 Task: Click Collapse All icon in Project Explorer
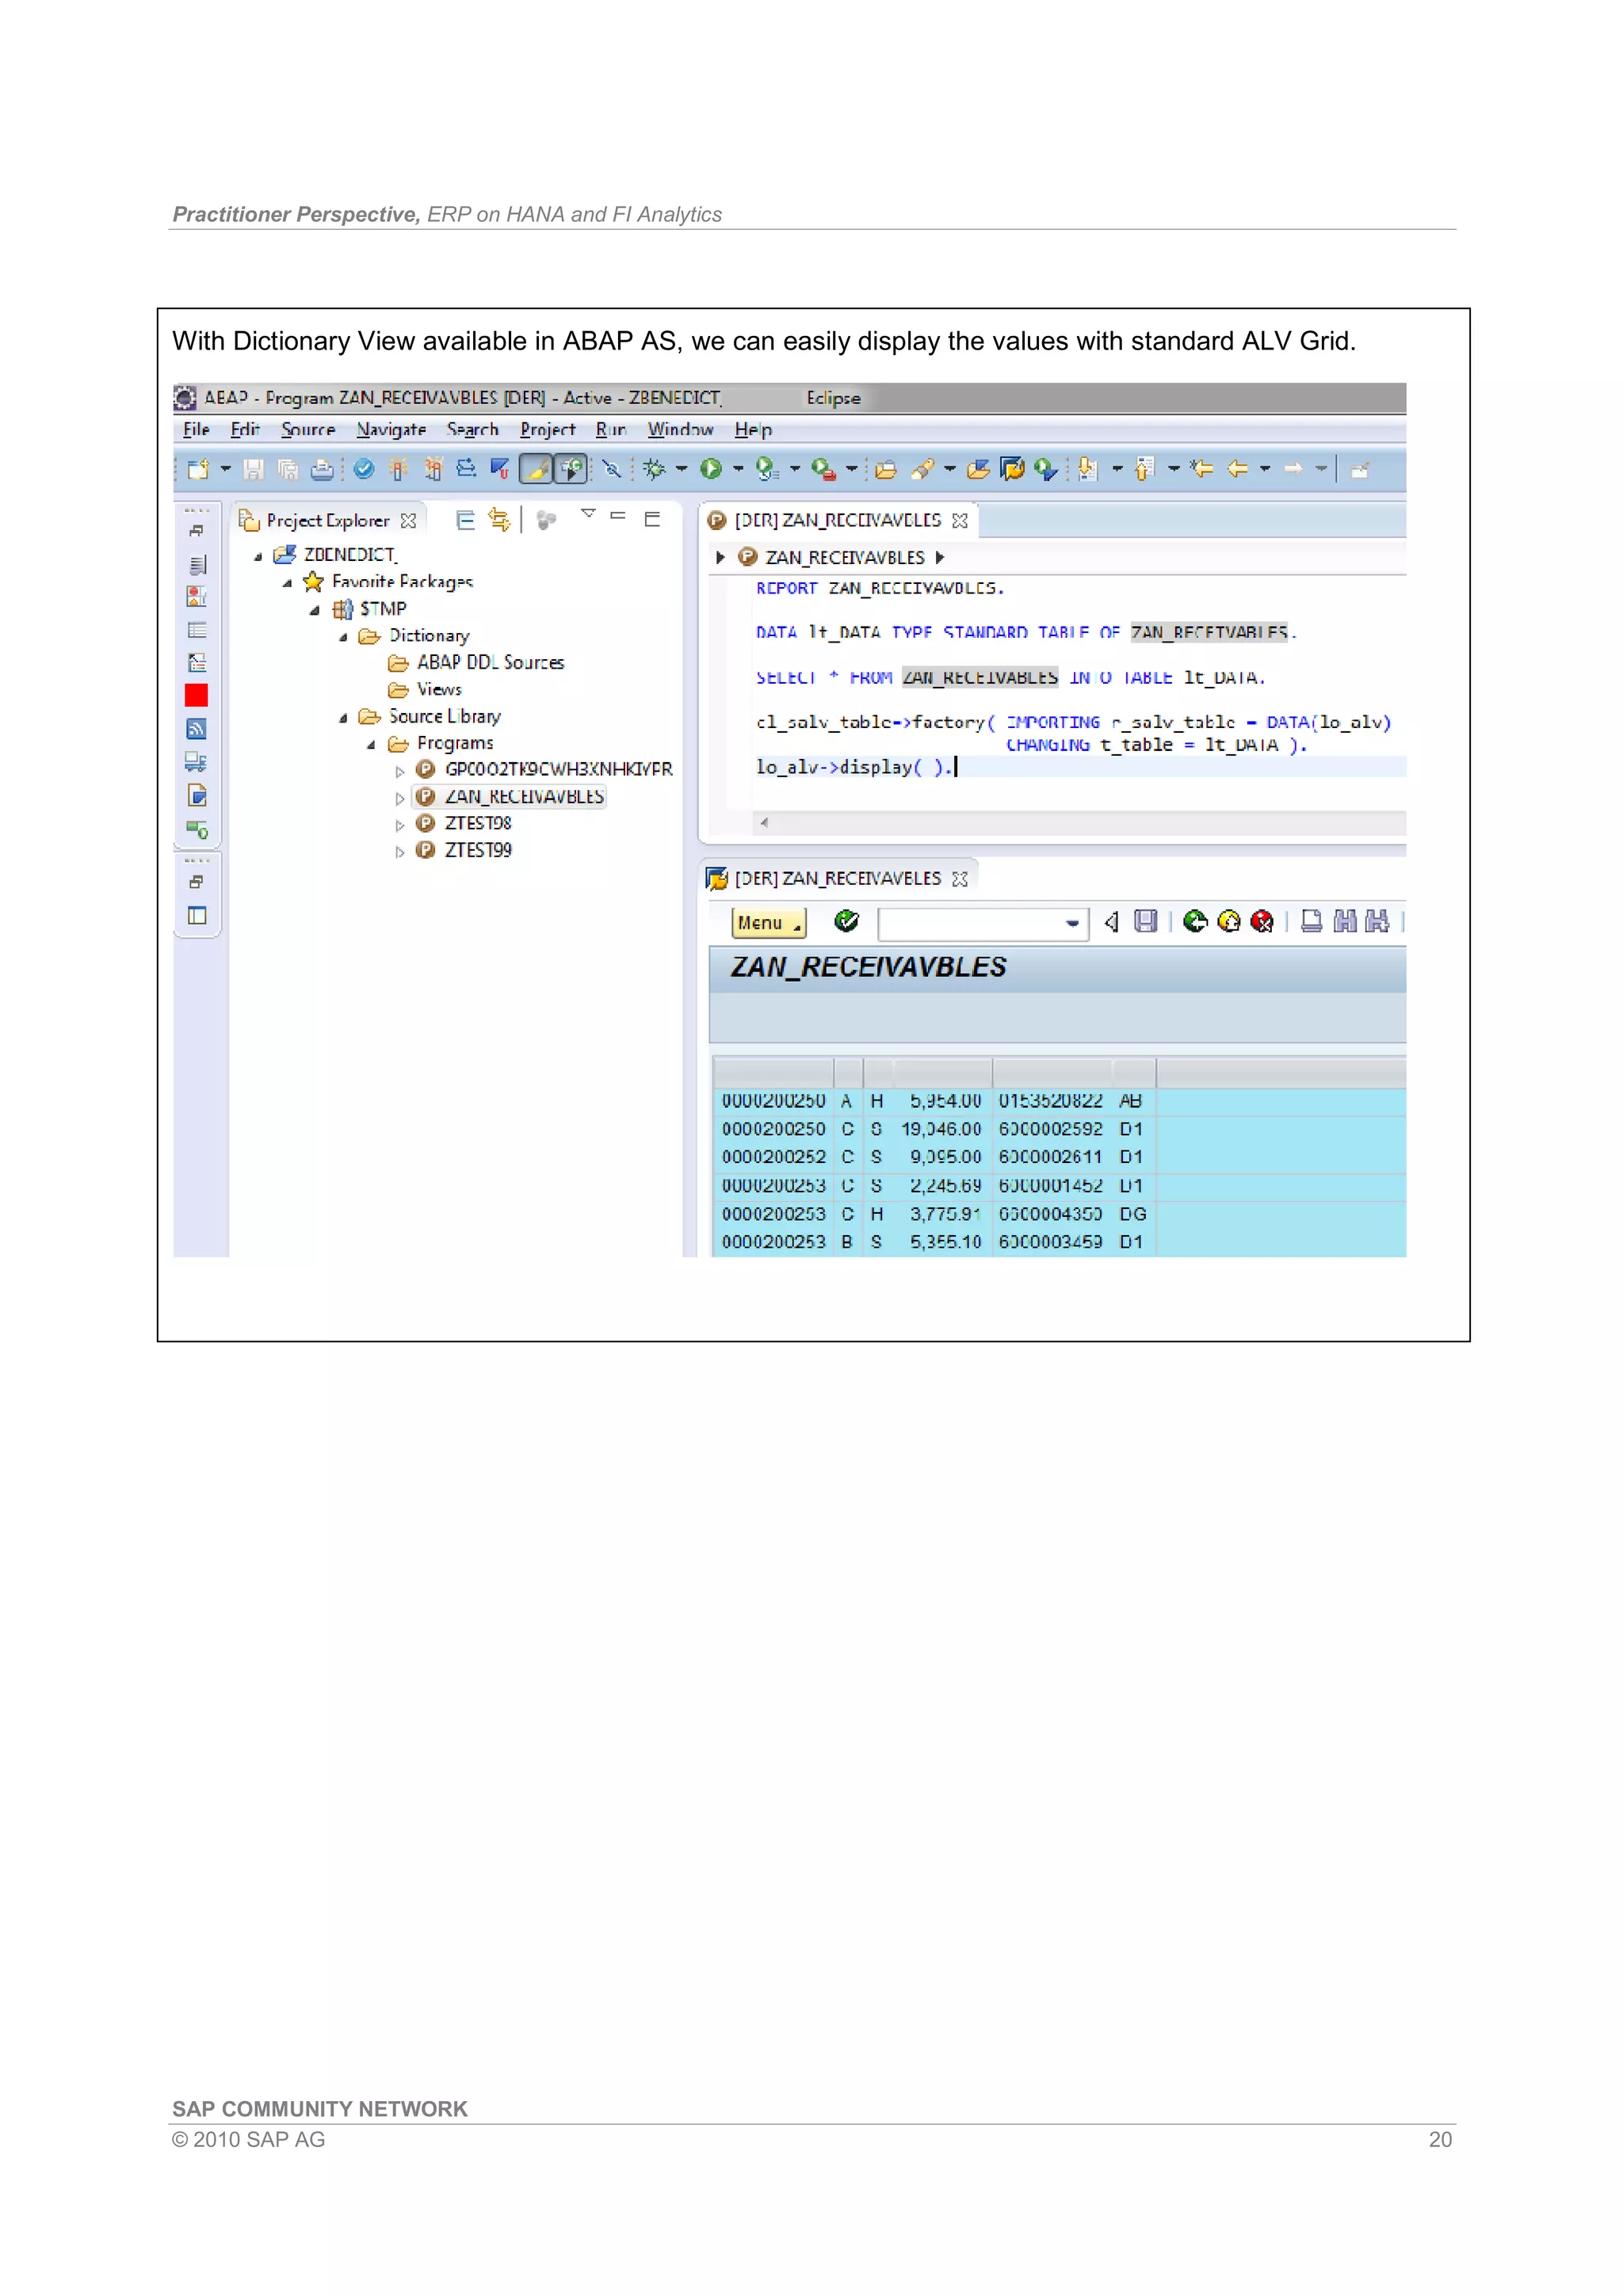point(465,520)
